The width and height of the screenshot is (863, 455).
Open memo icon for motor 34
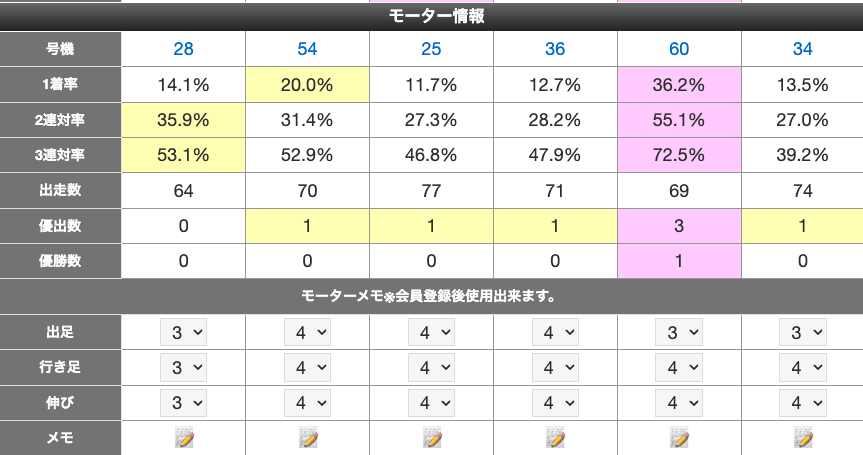point(803,437)
